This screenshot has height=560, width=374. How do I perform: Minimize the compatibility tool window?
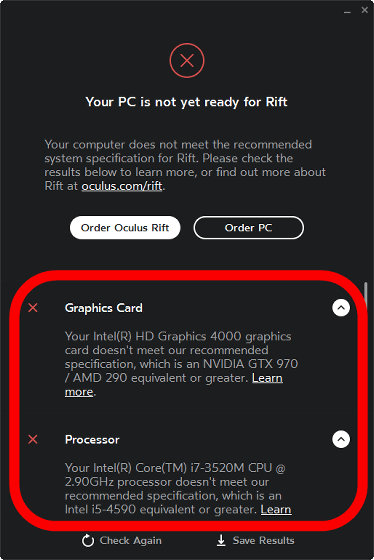click(347, 11)
